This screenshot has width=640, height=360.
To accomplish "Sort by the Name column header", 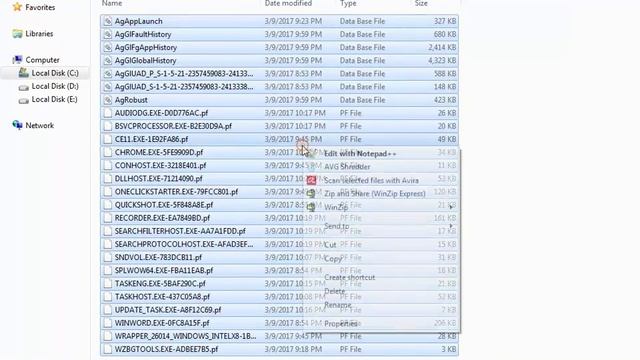I will pyautogui.click(x=112, y=3).
